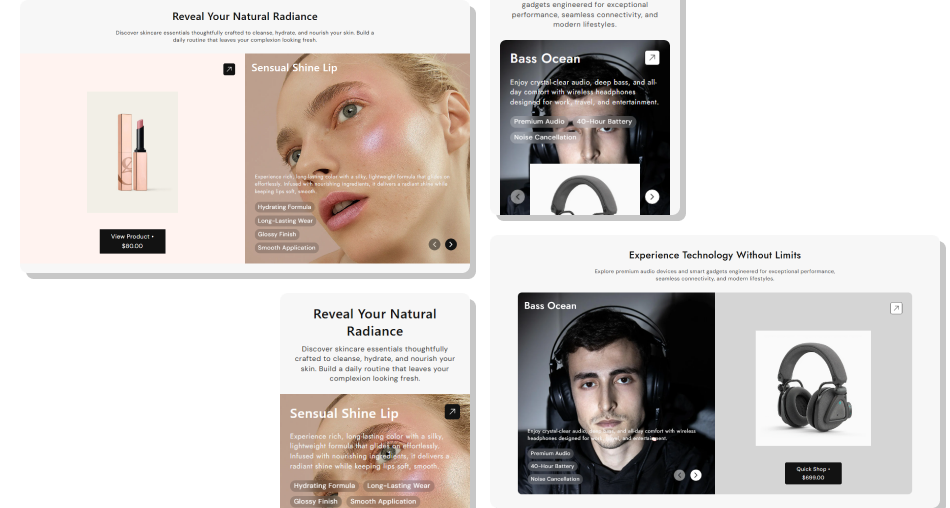Click Long-Lasting Wear tag on wide skincare card
Image resolution: width=950 pixels, height=508 pixels.
(285, 221)
